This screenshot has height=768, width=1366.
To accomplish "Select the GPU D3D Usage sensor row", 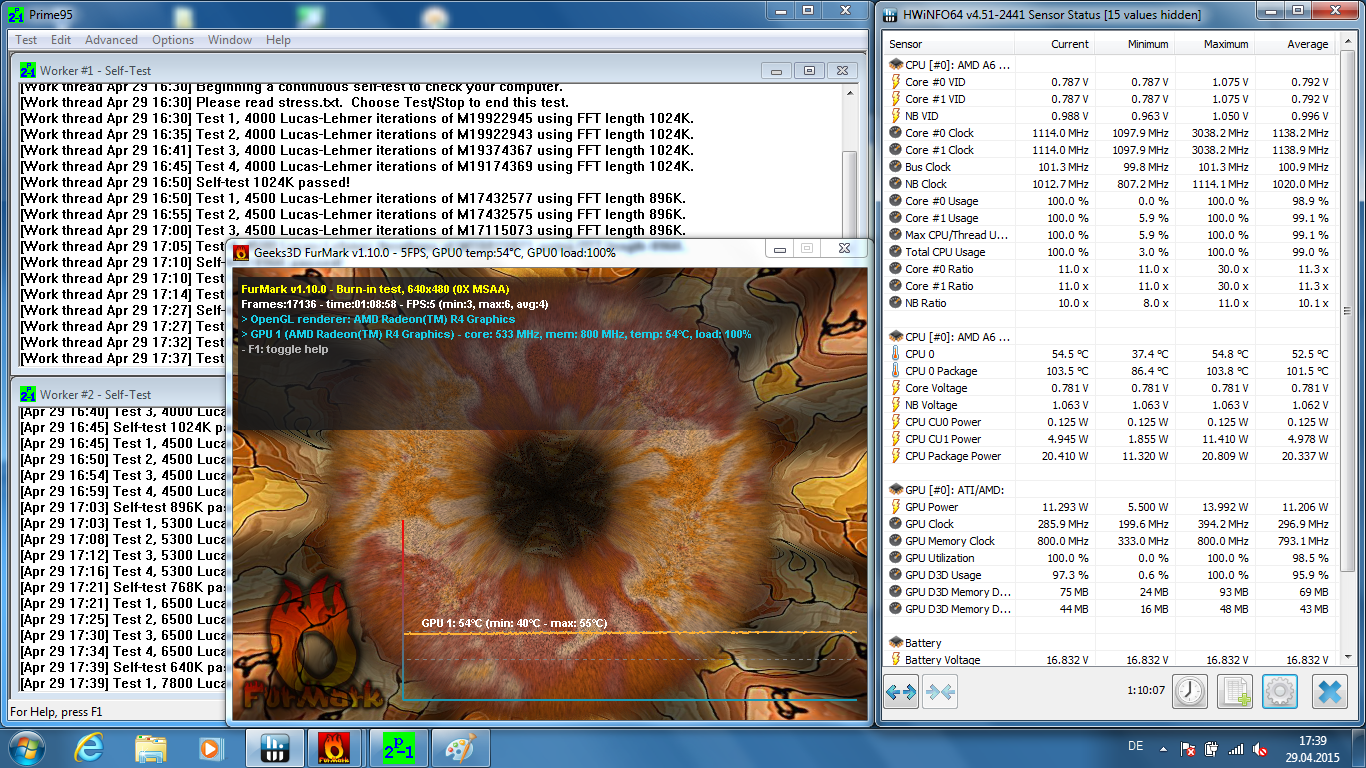I will (x=1110, y=575).
